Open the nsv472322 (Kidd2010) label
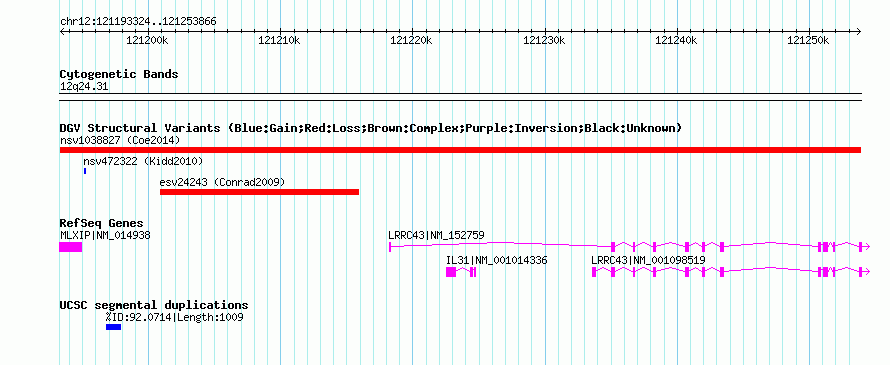The image size is (890, 365). click(x=143, y=161)
